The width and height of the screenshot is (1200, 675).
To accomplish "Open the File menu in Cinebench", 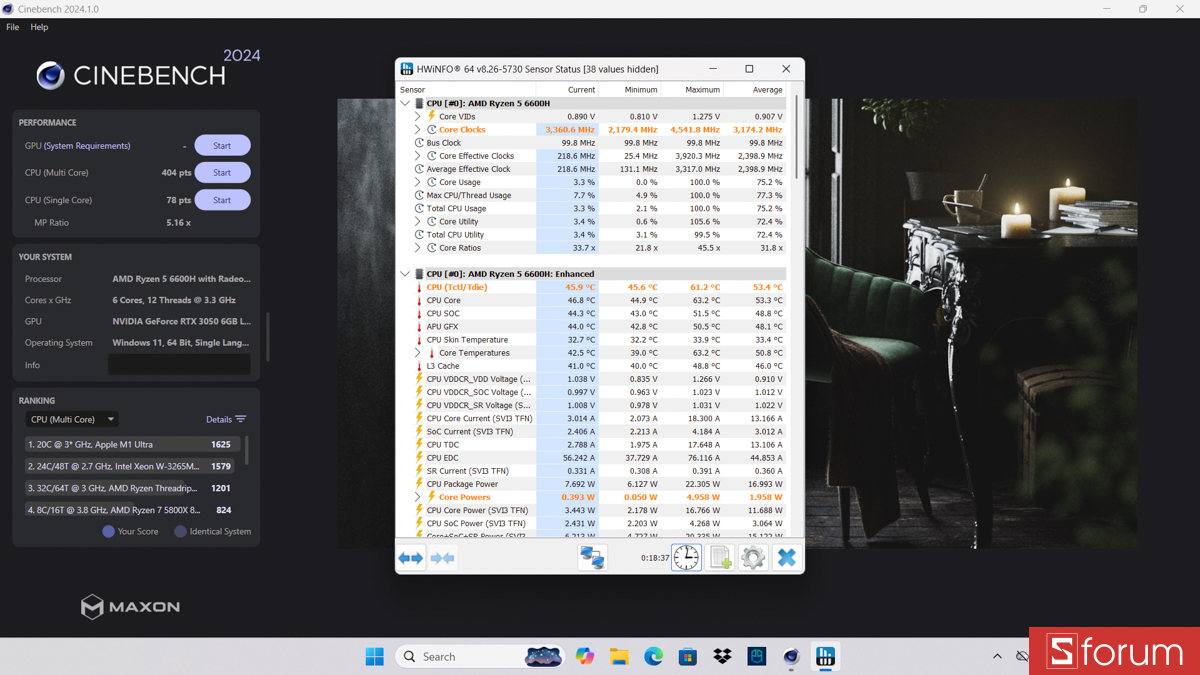I will click(x=12, y=27).
